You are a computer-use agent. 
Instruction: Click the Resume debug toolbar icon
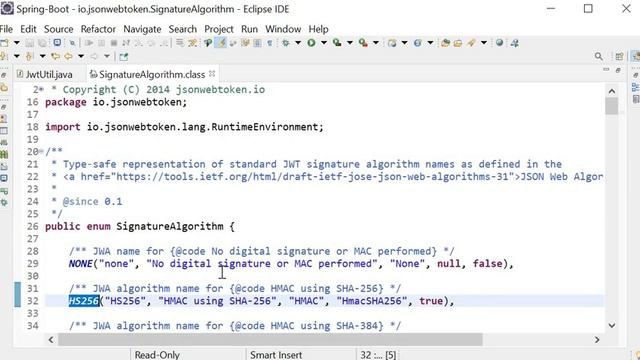(x=89, y=43)
